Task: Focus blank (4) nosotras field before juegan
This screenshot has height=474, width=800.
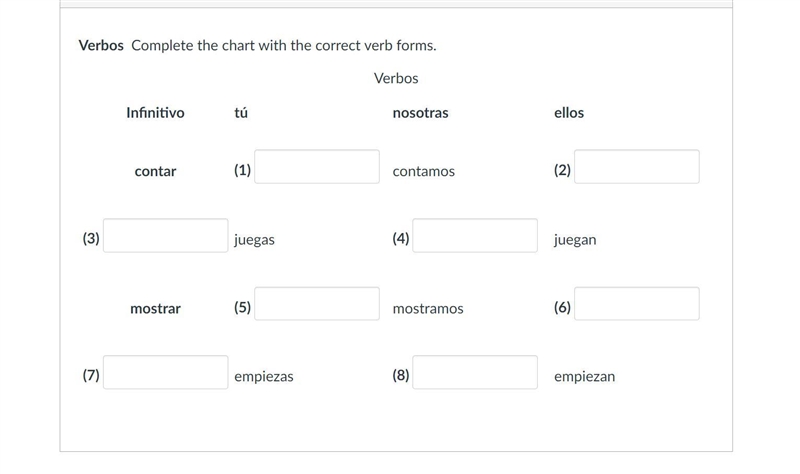Action: (x=475, y=236)
